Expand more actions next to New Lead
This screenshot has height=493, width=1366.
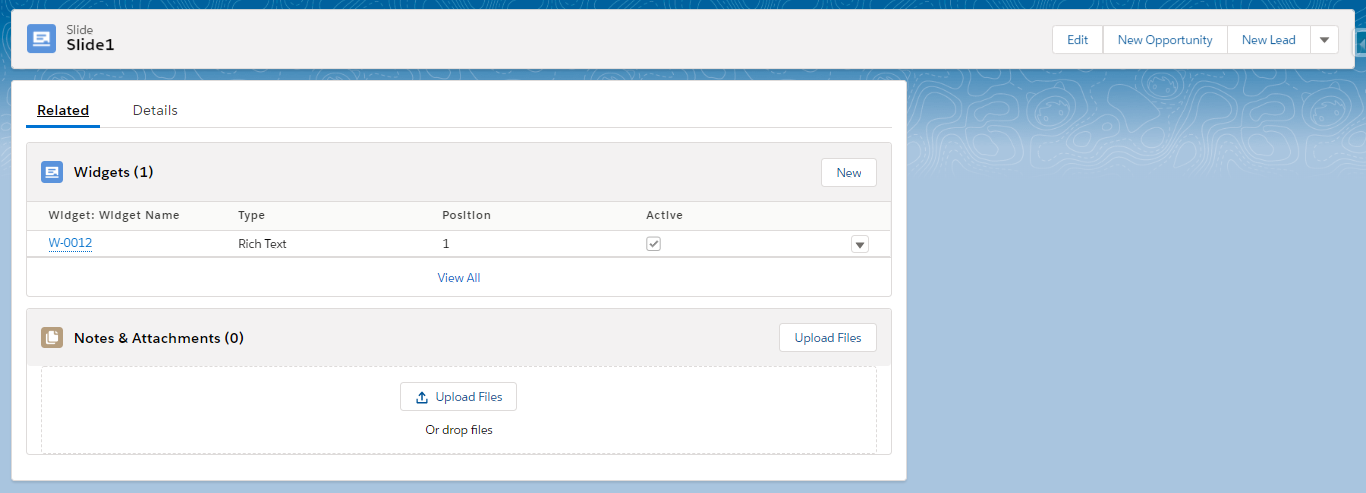(x=1324, y=40)
